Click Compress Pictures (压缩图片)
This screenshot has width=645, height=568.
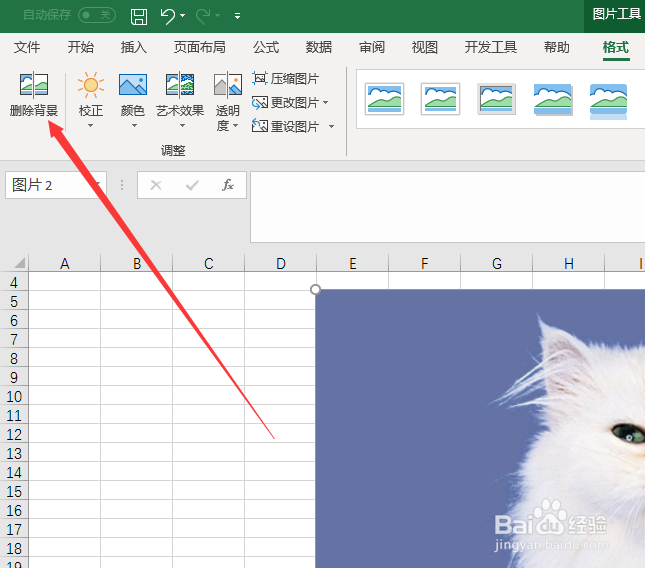coord(285,79)
